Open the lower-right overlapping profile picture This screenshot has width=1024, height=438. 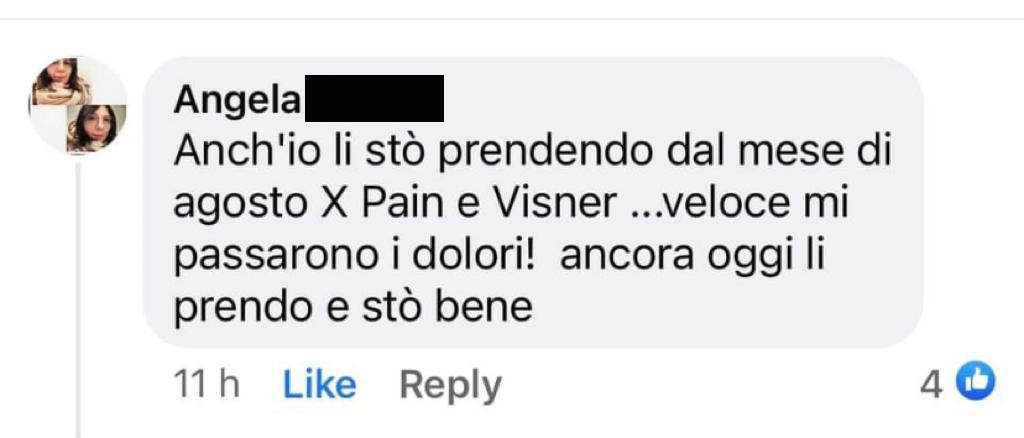(97, 127)
